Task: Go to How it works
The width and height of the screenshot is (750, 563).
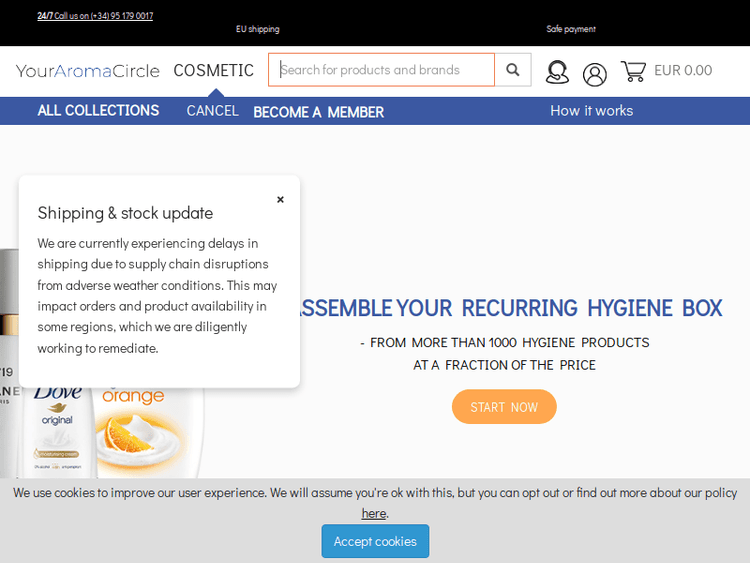Action: click(591, 111)
